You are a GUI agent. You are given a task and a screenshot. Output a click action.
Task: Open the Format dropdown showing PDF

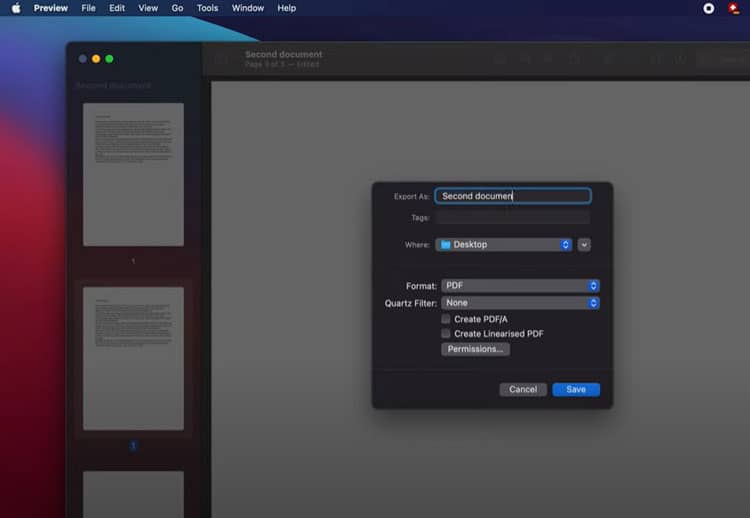click(520, 286)
